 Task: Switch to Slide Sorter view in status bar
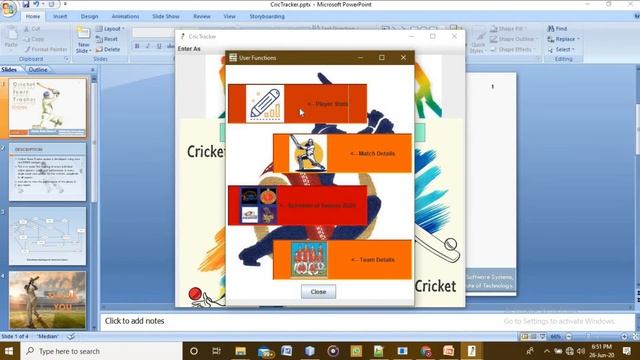point(533,337)
